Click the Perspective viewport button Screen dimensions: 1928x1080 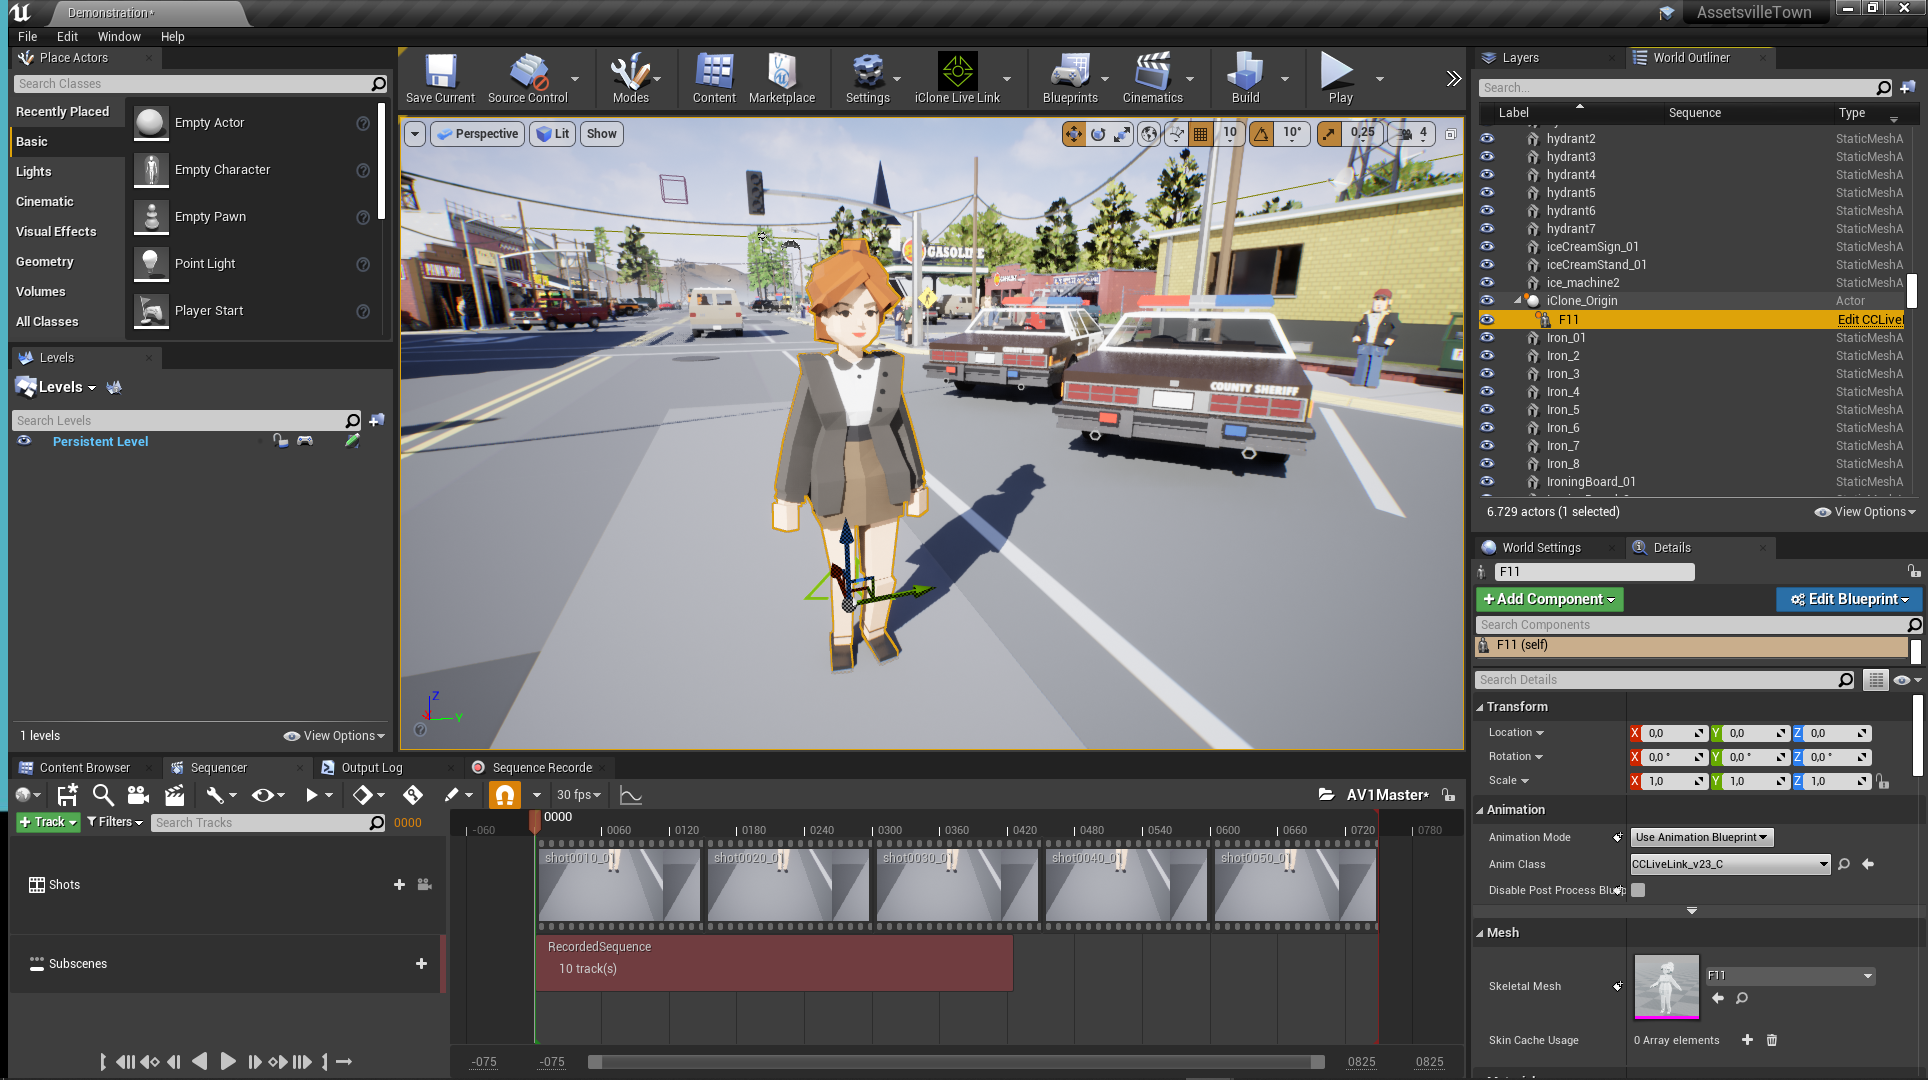coord(477,134)
